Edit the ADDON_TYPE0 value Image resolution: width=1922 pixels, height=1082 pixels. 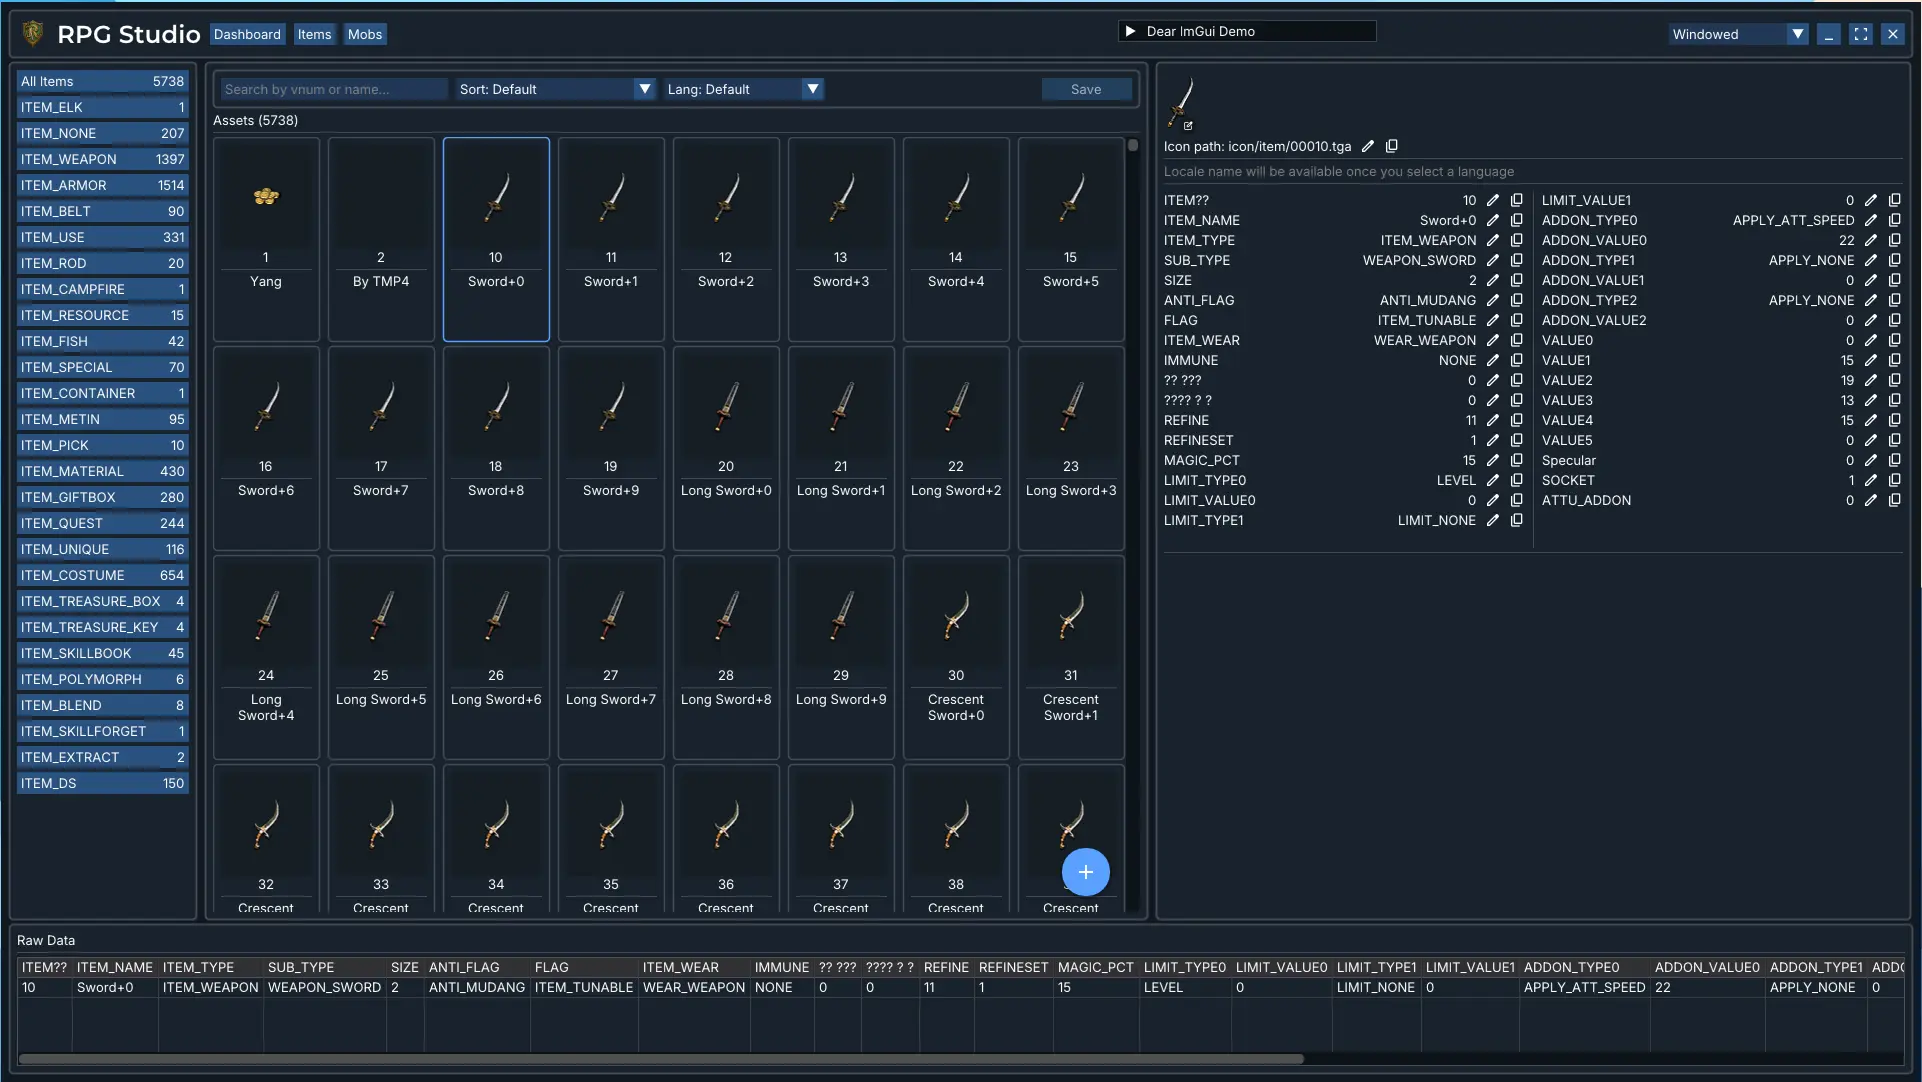(x=1871, y=220)
